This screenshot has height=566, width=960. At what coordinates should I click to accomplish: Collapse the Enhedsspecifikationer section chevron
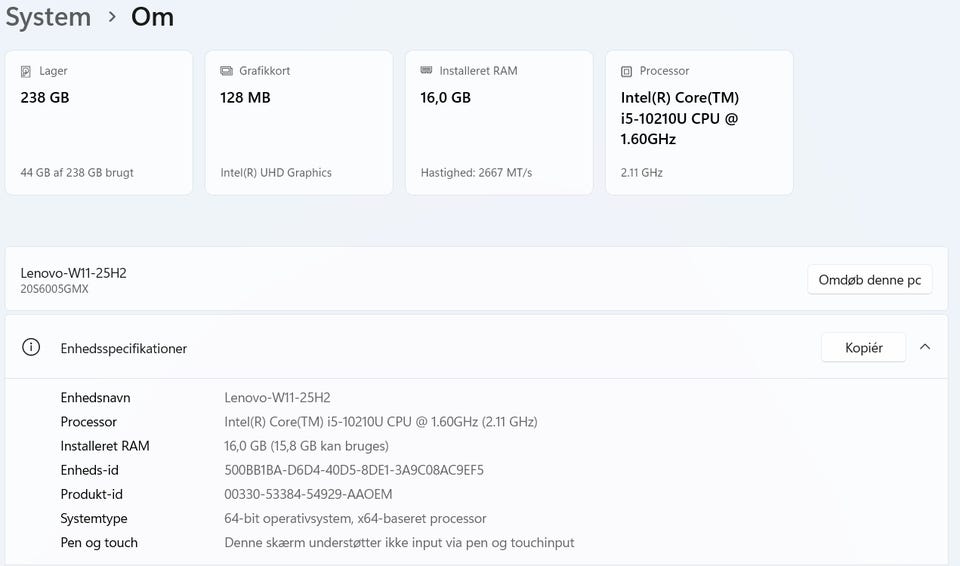tap(925, 347)
